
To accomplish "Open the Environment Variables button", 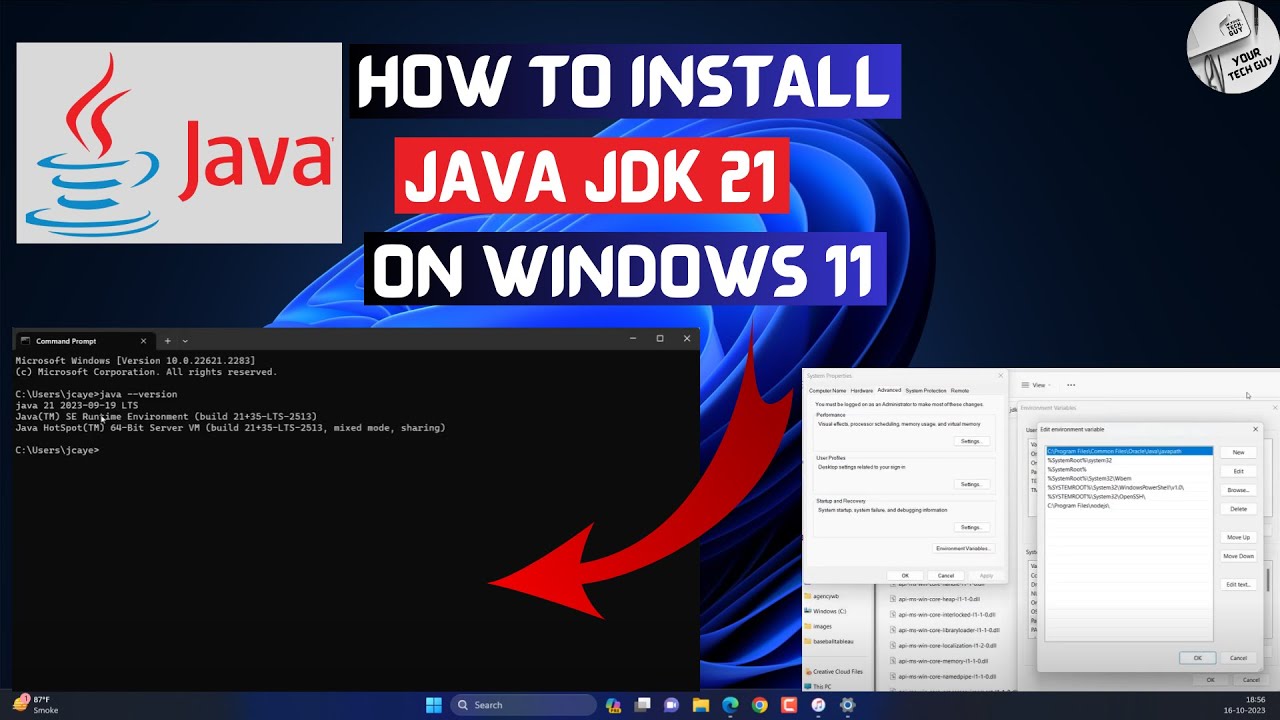I will coord(963,548).
